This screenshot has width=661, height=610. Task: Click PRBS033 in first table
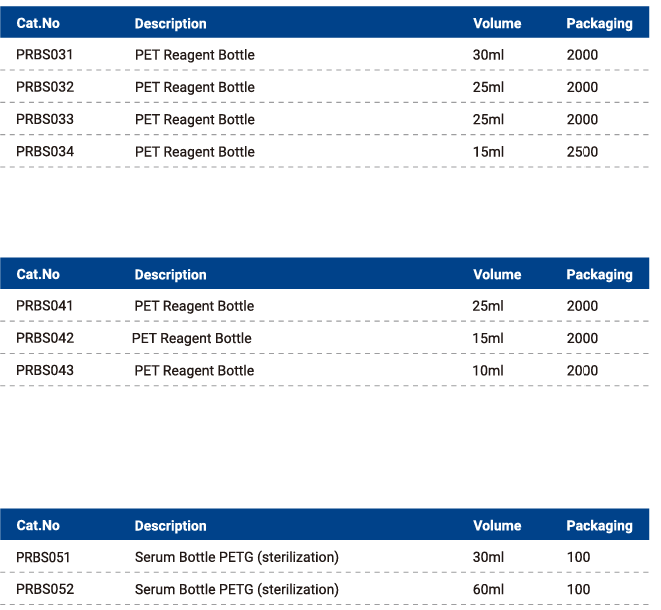[x=44, y=119]
